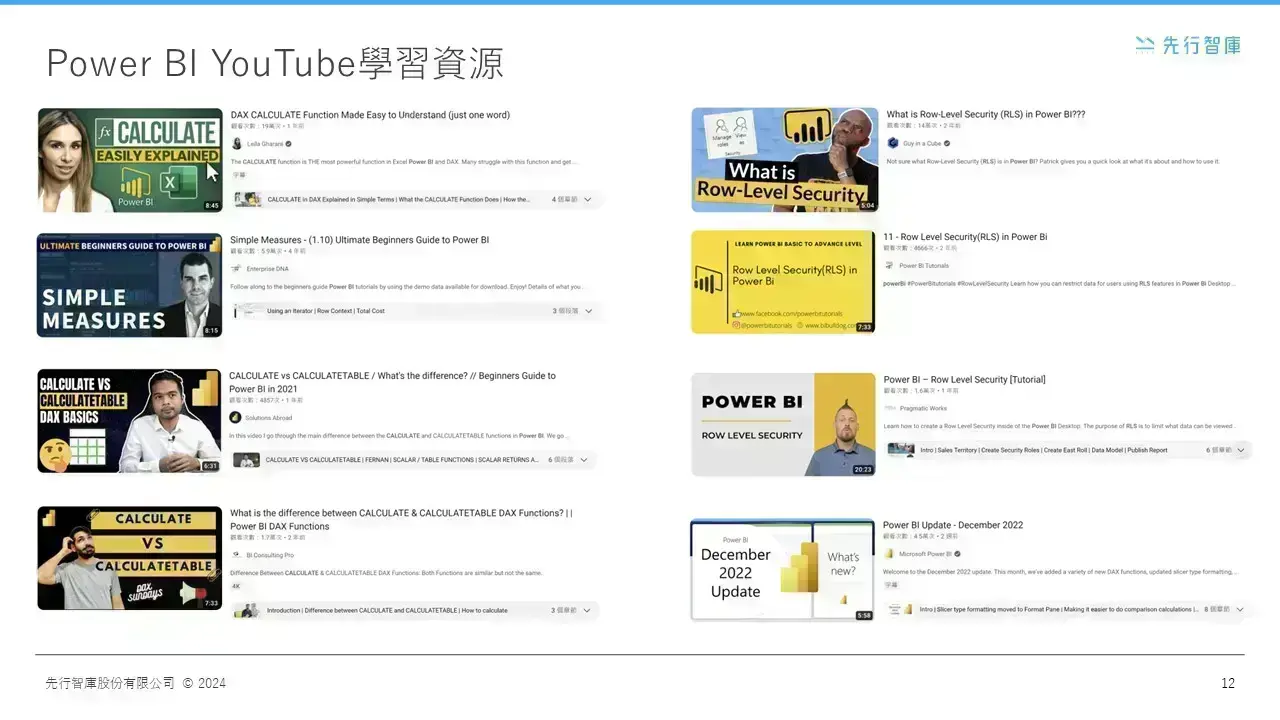The width and height of the screenshot is (1280, 720).
Task: Expand chapters of Power BI December 2022 Update
Action: pyautogui.click(x=1240, y=609)
